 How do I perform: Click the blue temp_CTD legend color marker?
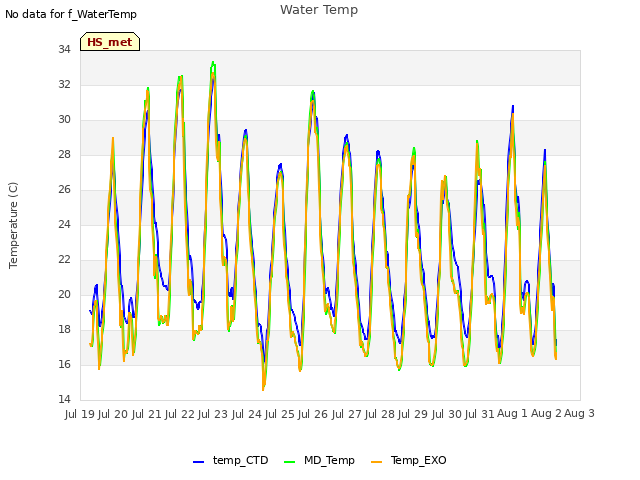click(x=198, y=462)
